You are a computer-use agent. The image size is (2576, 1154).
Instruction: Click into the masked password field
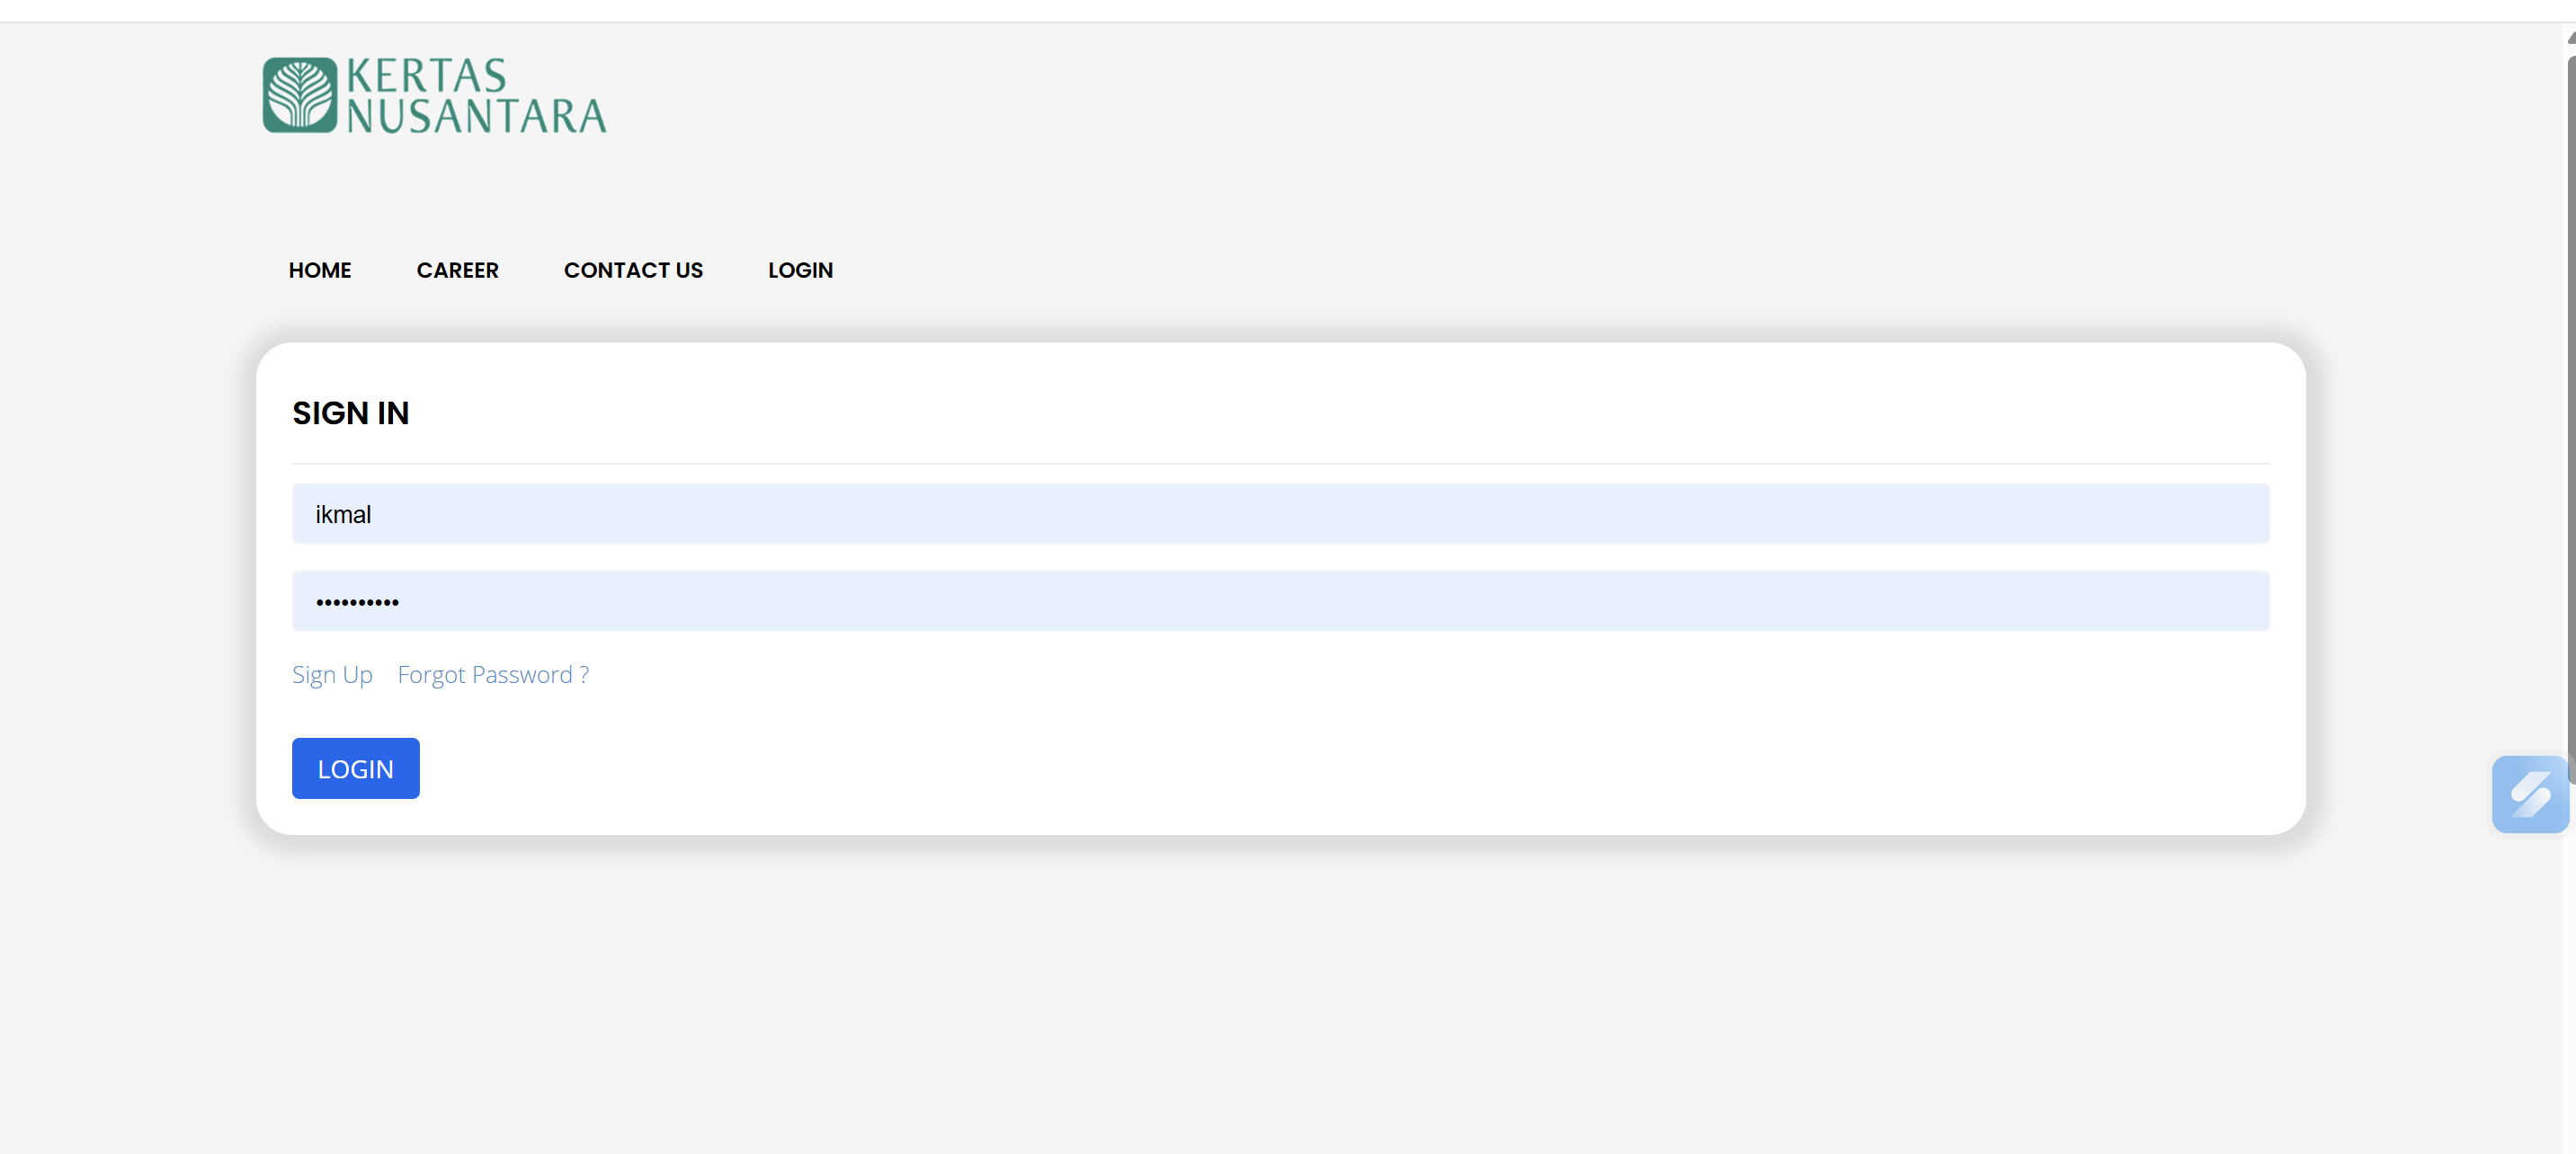[x=1280, y=602]
